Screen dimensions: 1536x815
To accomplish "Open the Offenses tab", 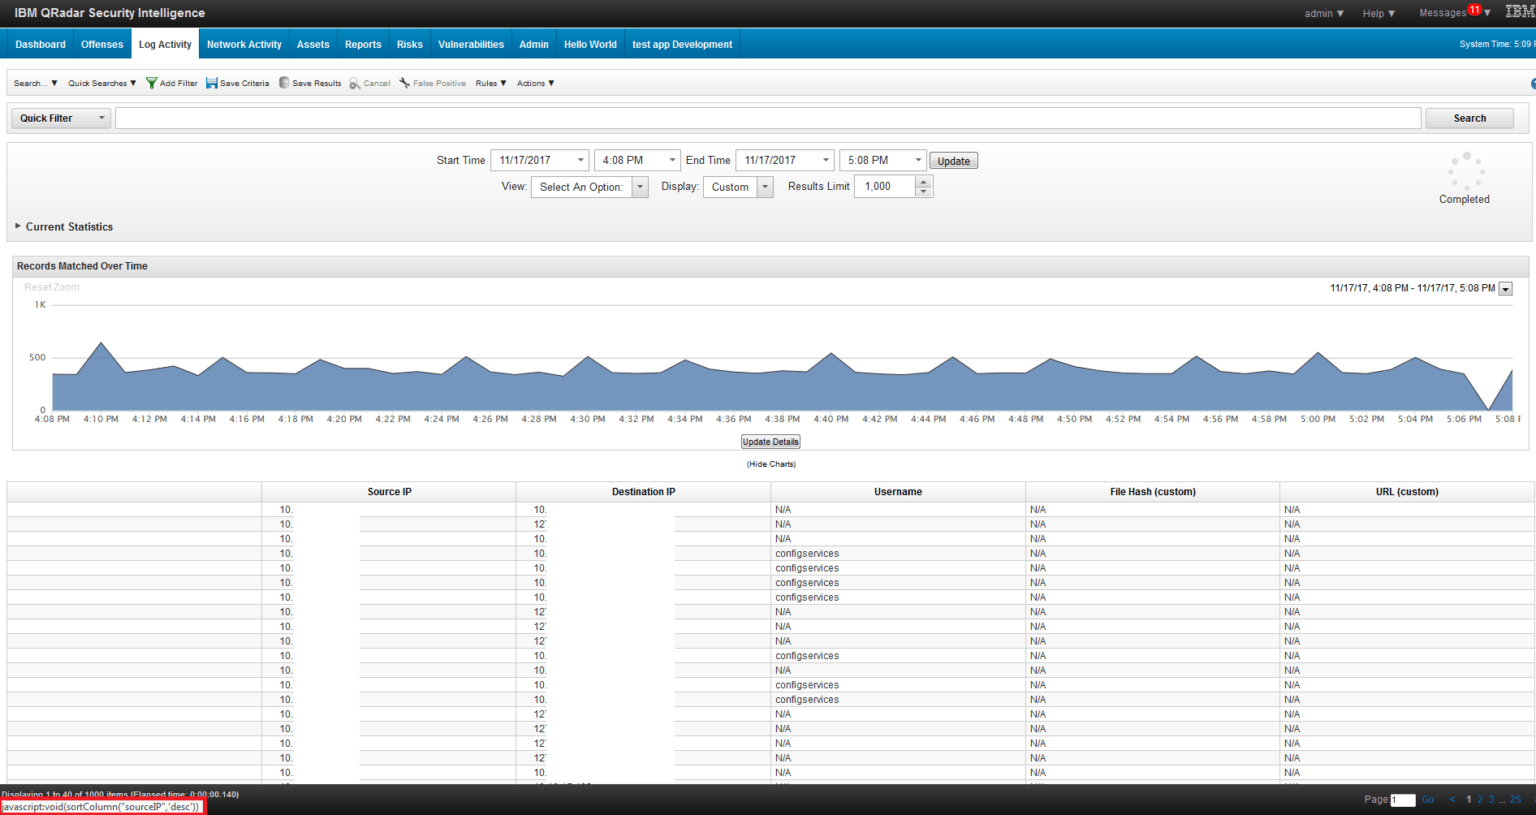I will (x=101, y=43).
